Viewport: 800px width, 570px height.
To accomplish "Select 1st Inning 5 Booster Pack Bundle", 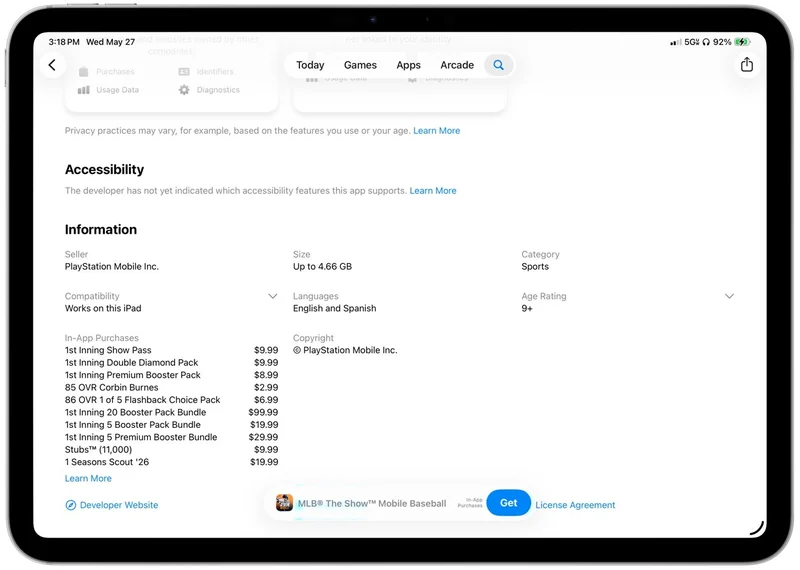I will pos(171,425).
